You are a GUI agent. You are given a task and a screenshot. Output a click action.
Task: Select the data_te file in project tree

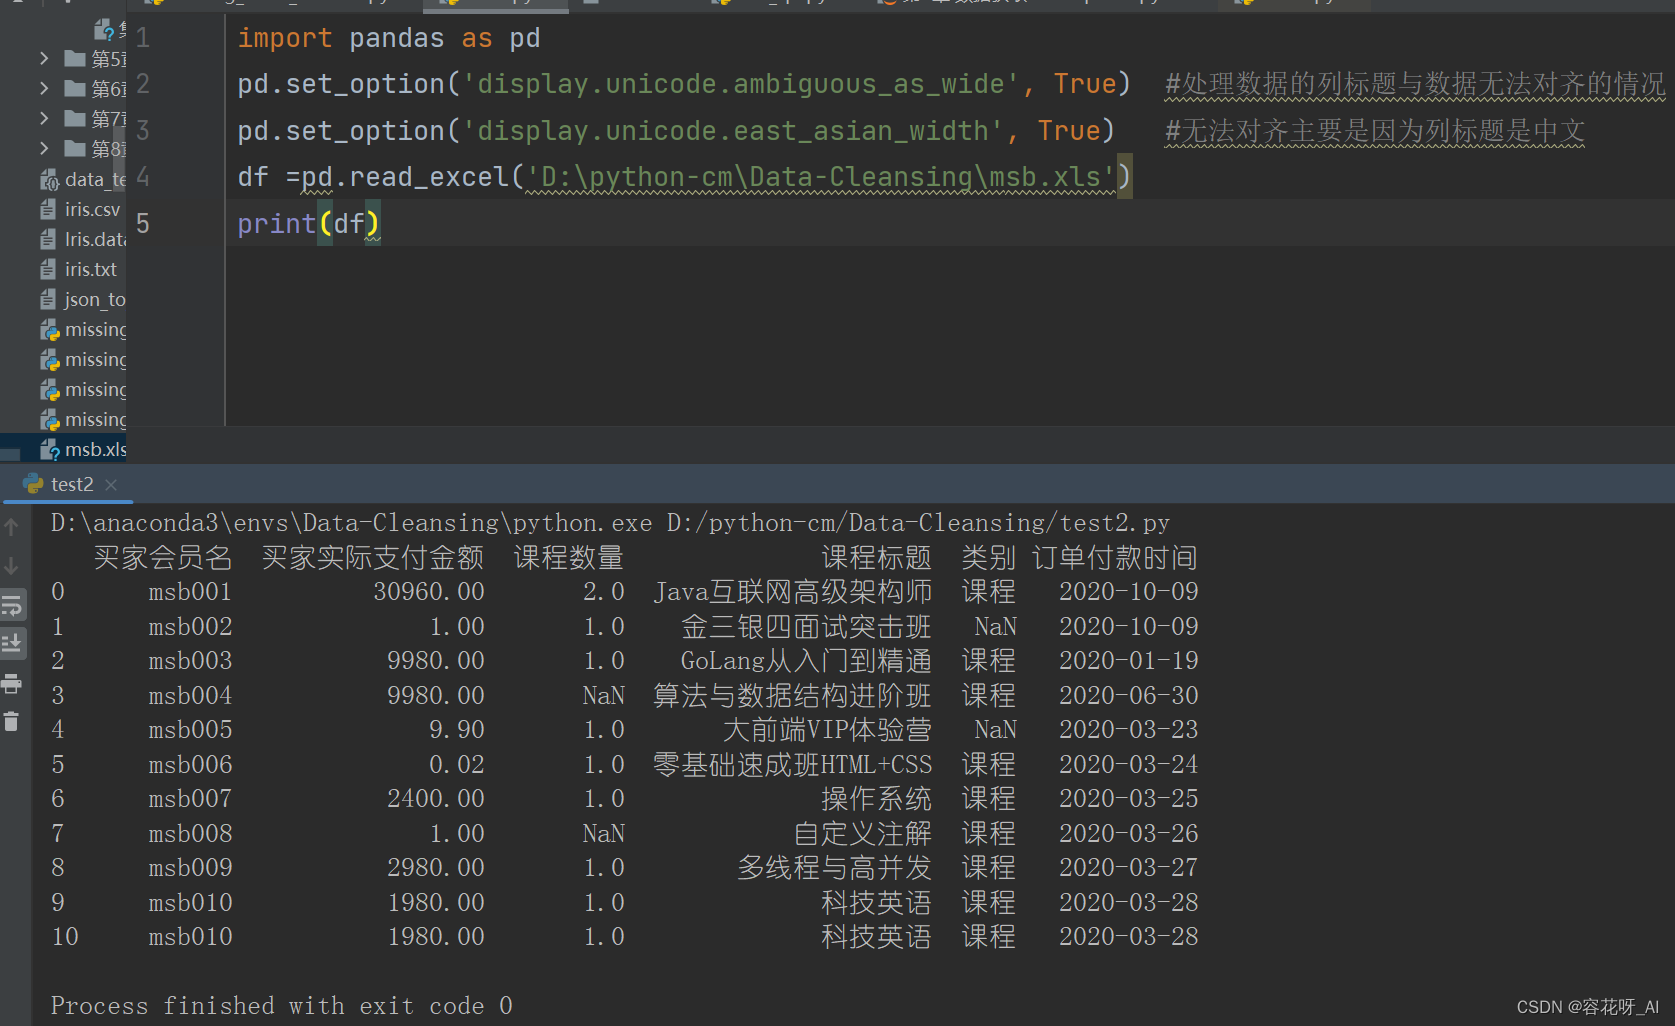tap(83, 180)
